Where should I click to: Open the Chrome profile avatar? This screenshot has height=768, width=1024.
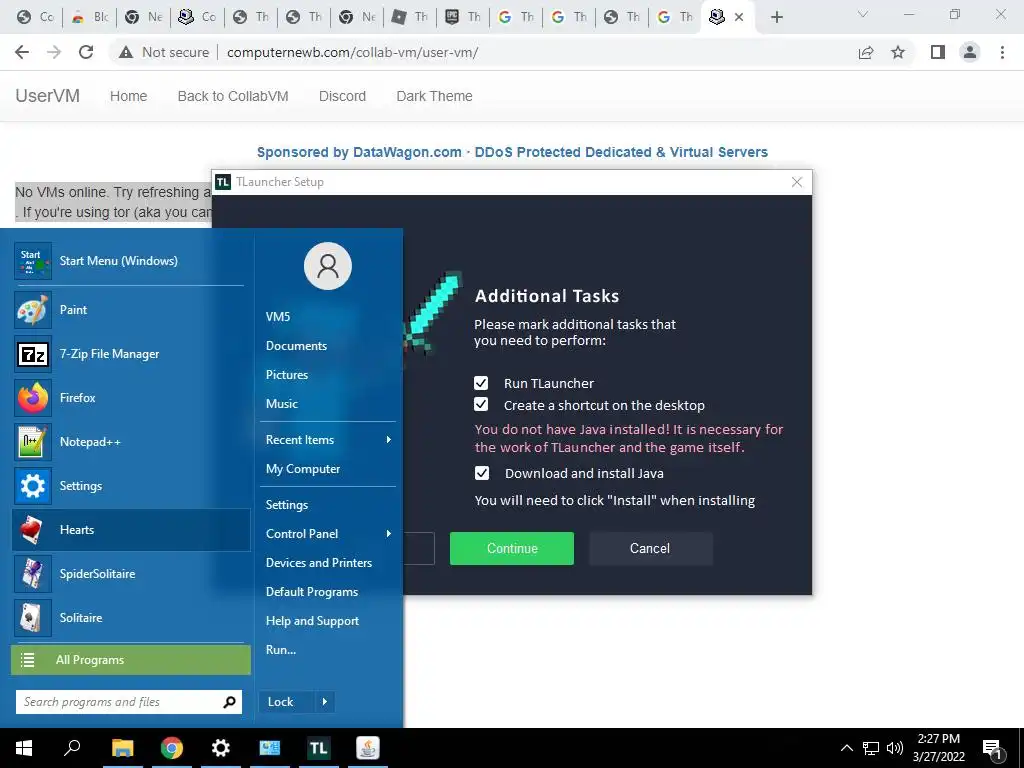point(970,52)
